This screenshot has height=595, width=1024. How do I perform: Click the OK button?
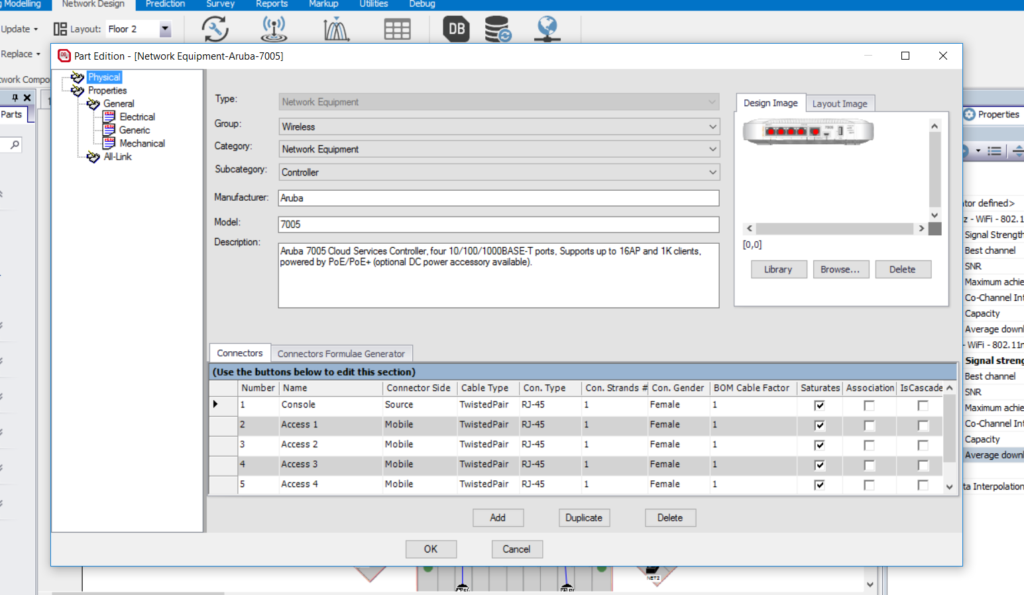coord(431,549)
